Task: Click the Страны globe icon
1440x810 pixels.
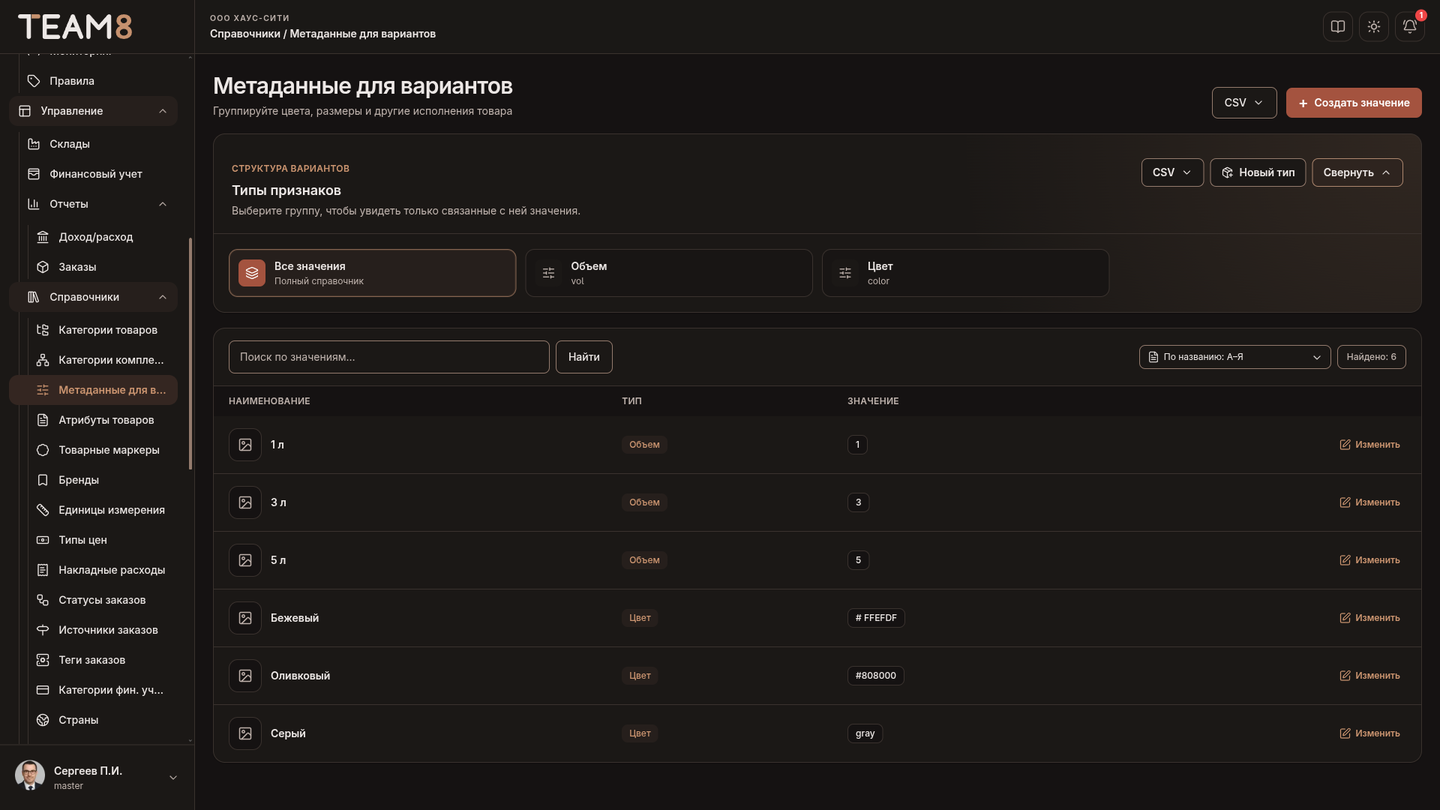Action: click(x=43, y=720)
